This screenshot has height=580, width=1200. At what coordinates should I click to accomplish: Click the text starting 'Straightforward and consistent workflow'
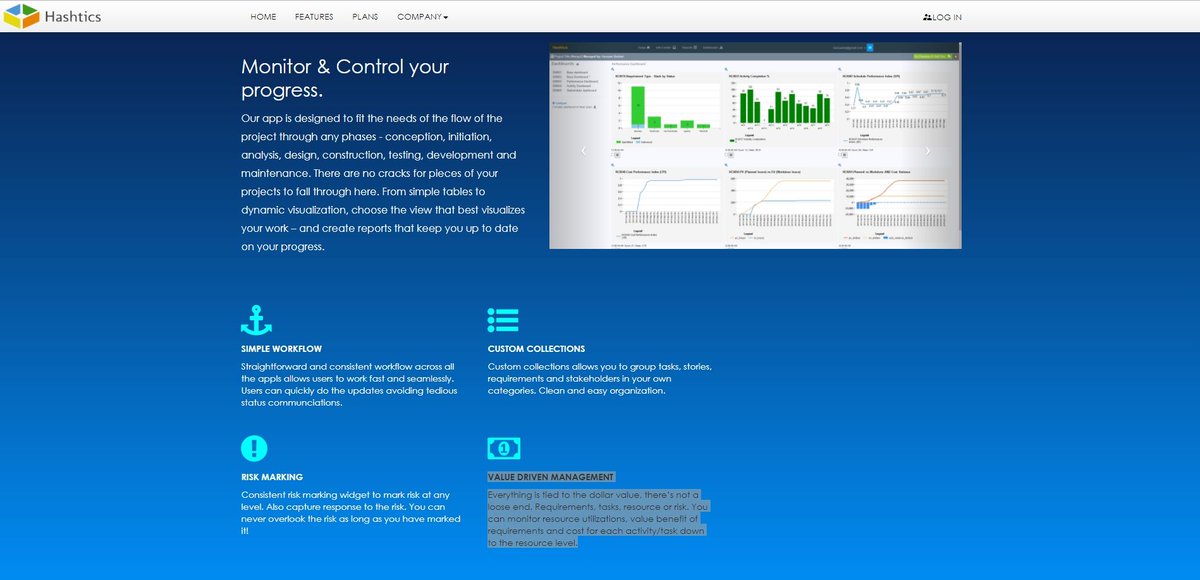(350, 384)
